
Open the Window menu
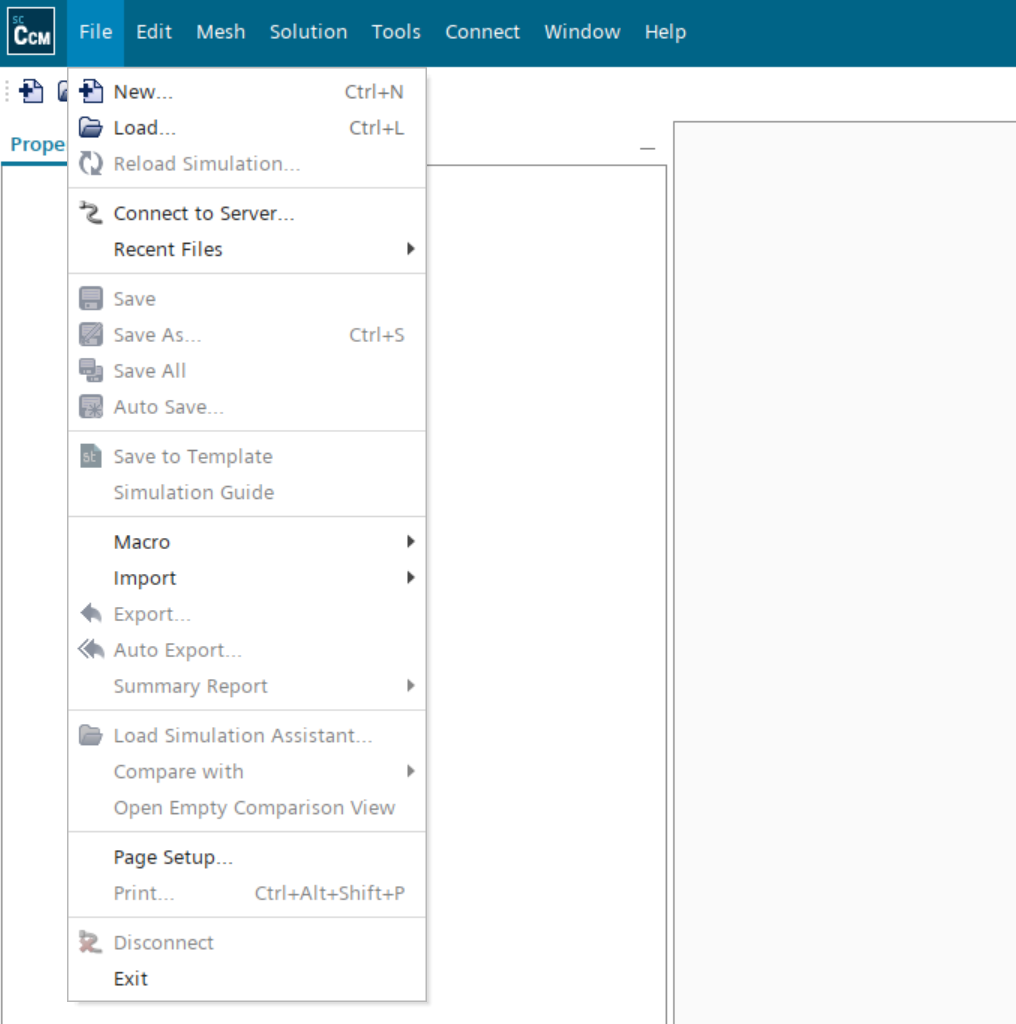[582, 32]
